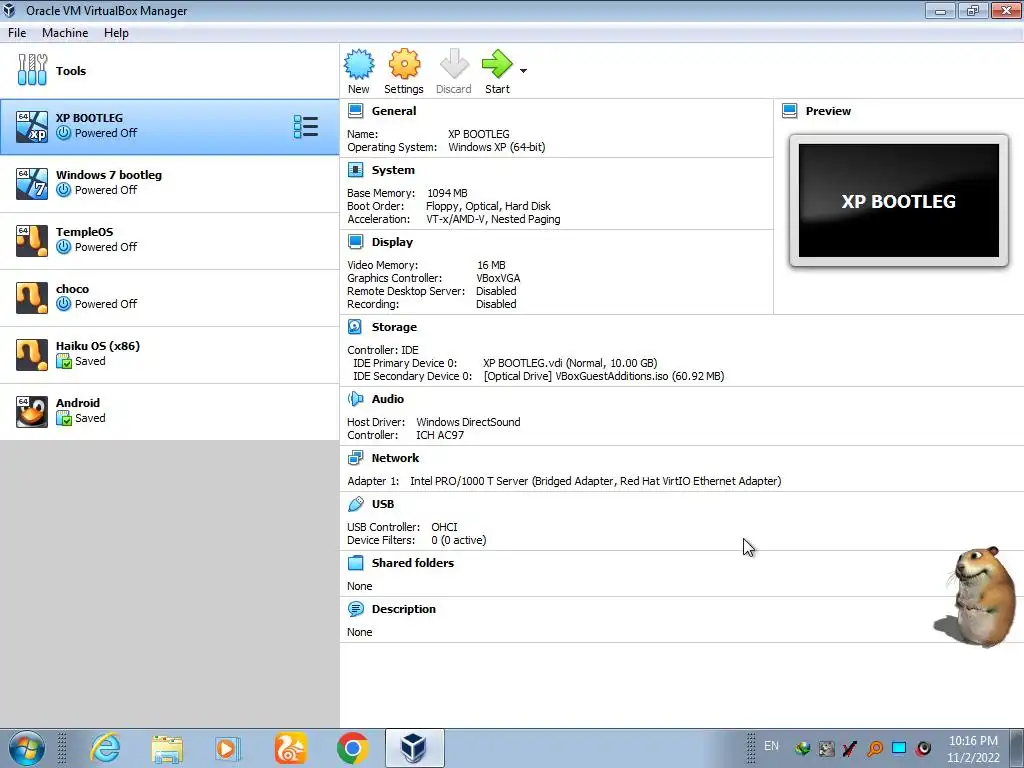Viewport: 1024px width, 768px height.
Task: Click the Display screen icon
Action: coord(355,242)
